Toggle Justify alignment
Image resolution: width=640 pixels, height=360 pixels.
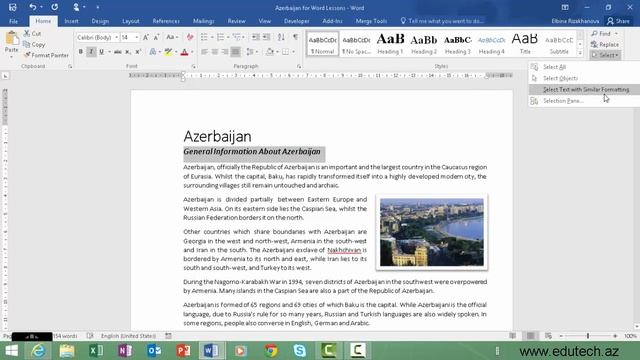[236, 52]
